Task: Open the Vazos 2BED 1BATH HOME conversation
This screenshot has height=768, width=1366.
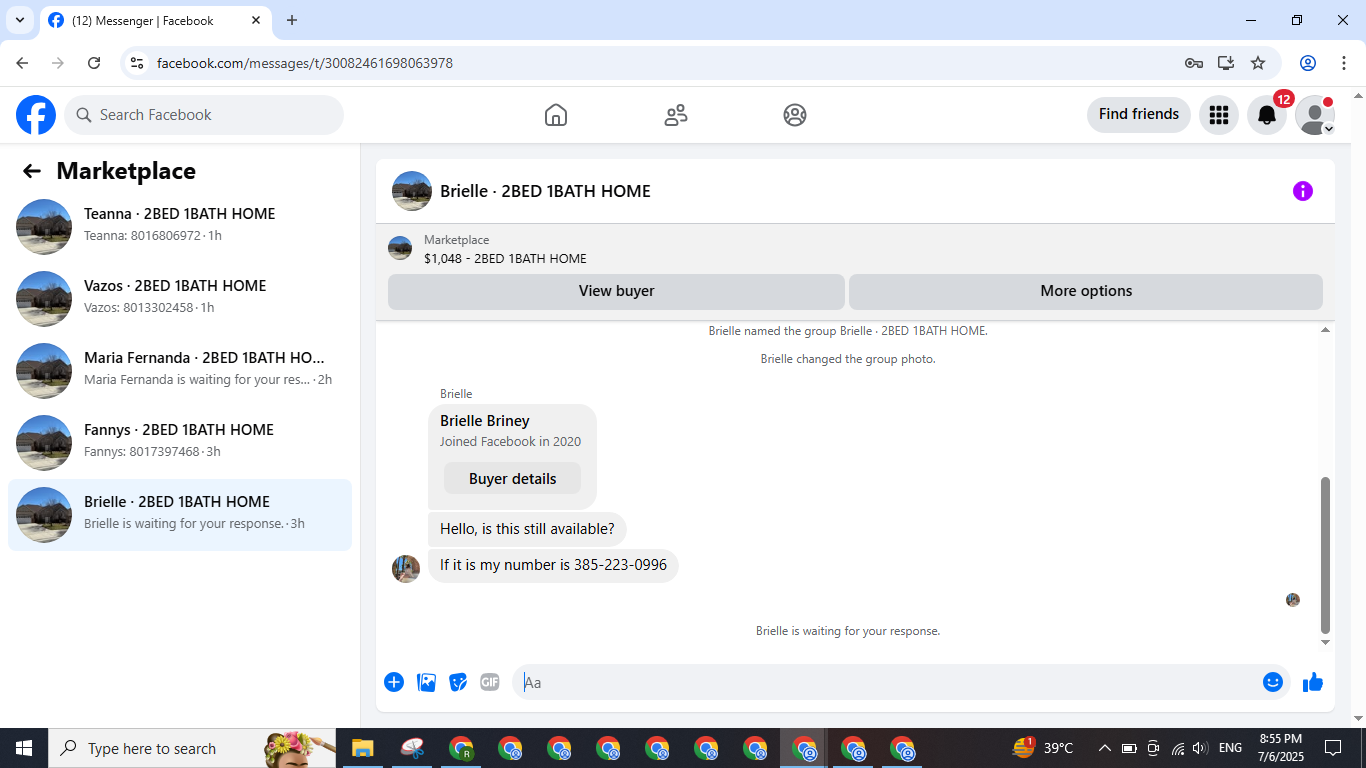Action: pos(180,299)
